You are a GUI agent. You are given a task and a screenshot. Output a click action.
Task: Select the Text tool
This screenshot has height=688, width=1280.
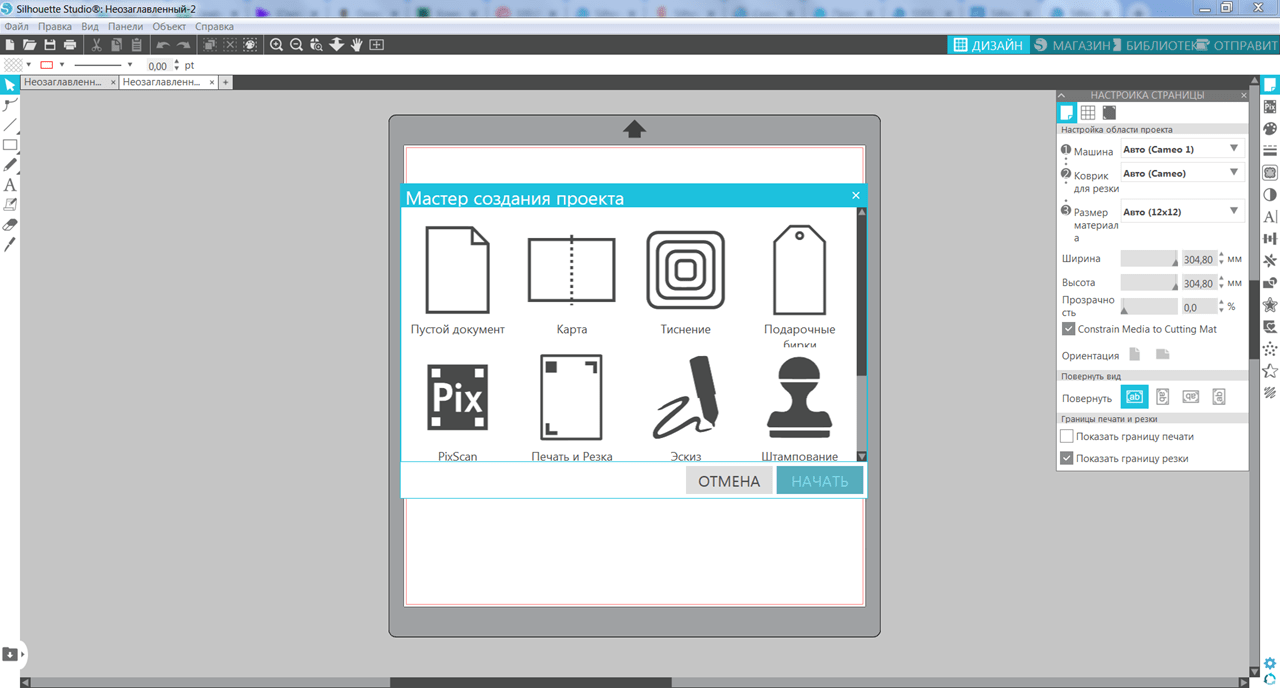point(11,185)
